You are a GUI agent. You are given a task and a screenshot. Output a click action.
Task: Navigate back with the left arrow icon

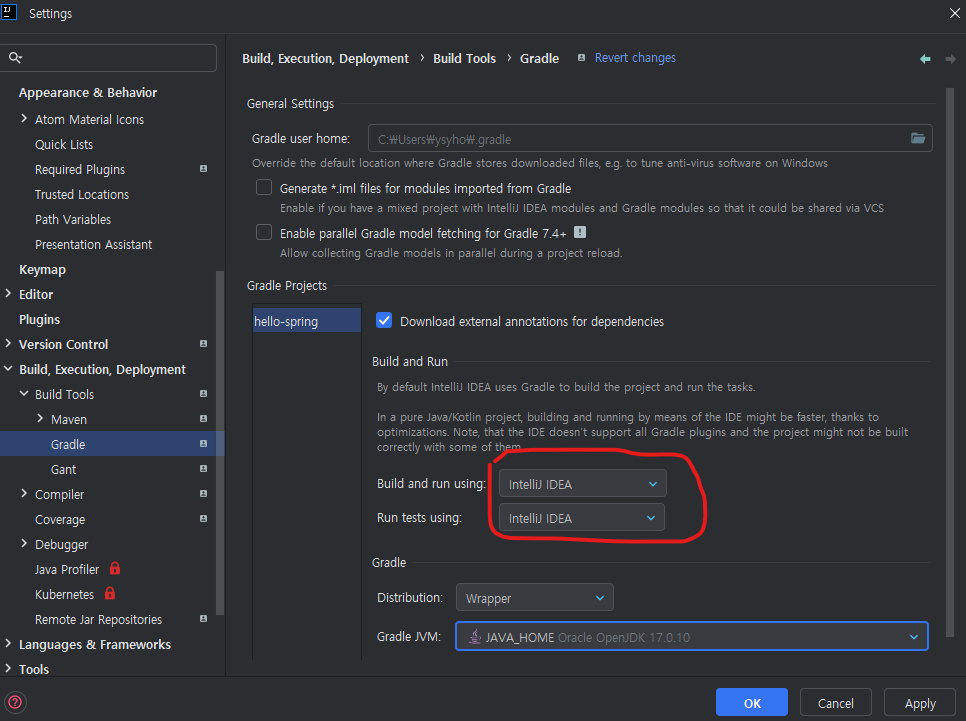pos(925,59)
